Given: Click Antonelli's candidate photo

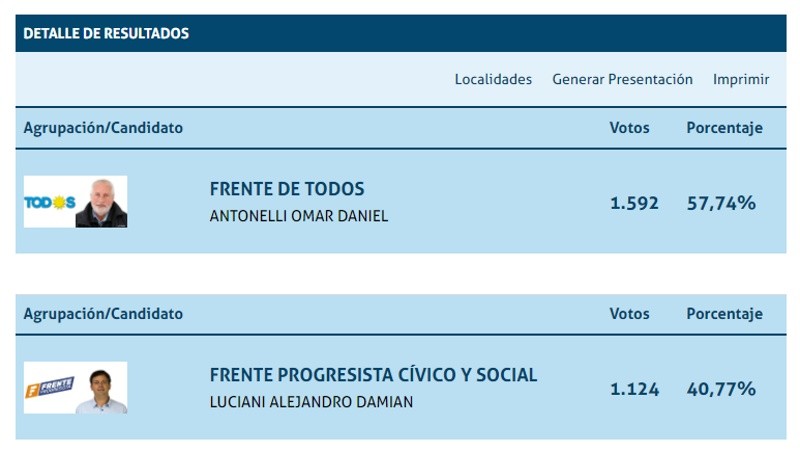Looking at the screenshot, I should [x=101, y=202].
